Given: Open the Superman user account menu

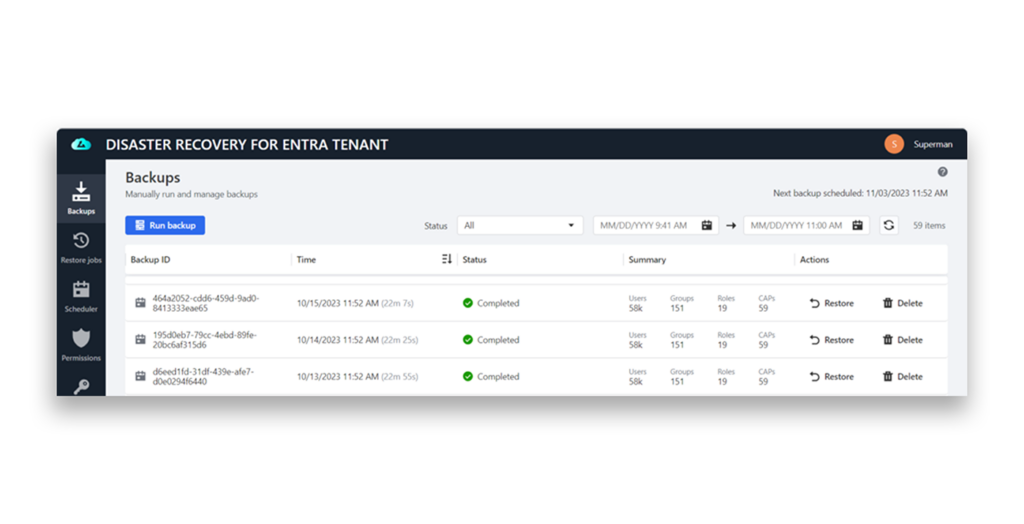Looking at the screenshot, I should (x=919, y=145).
